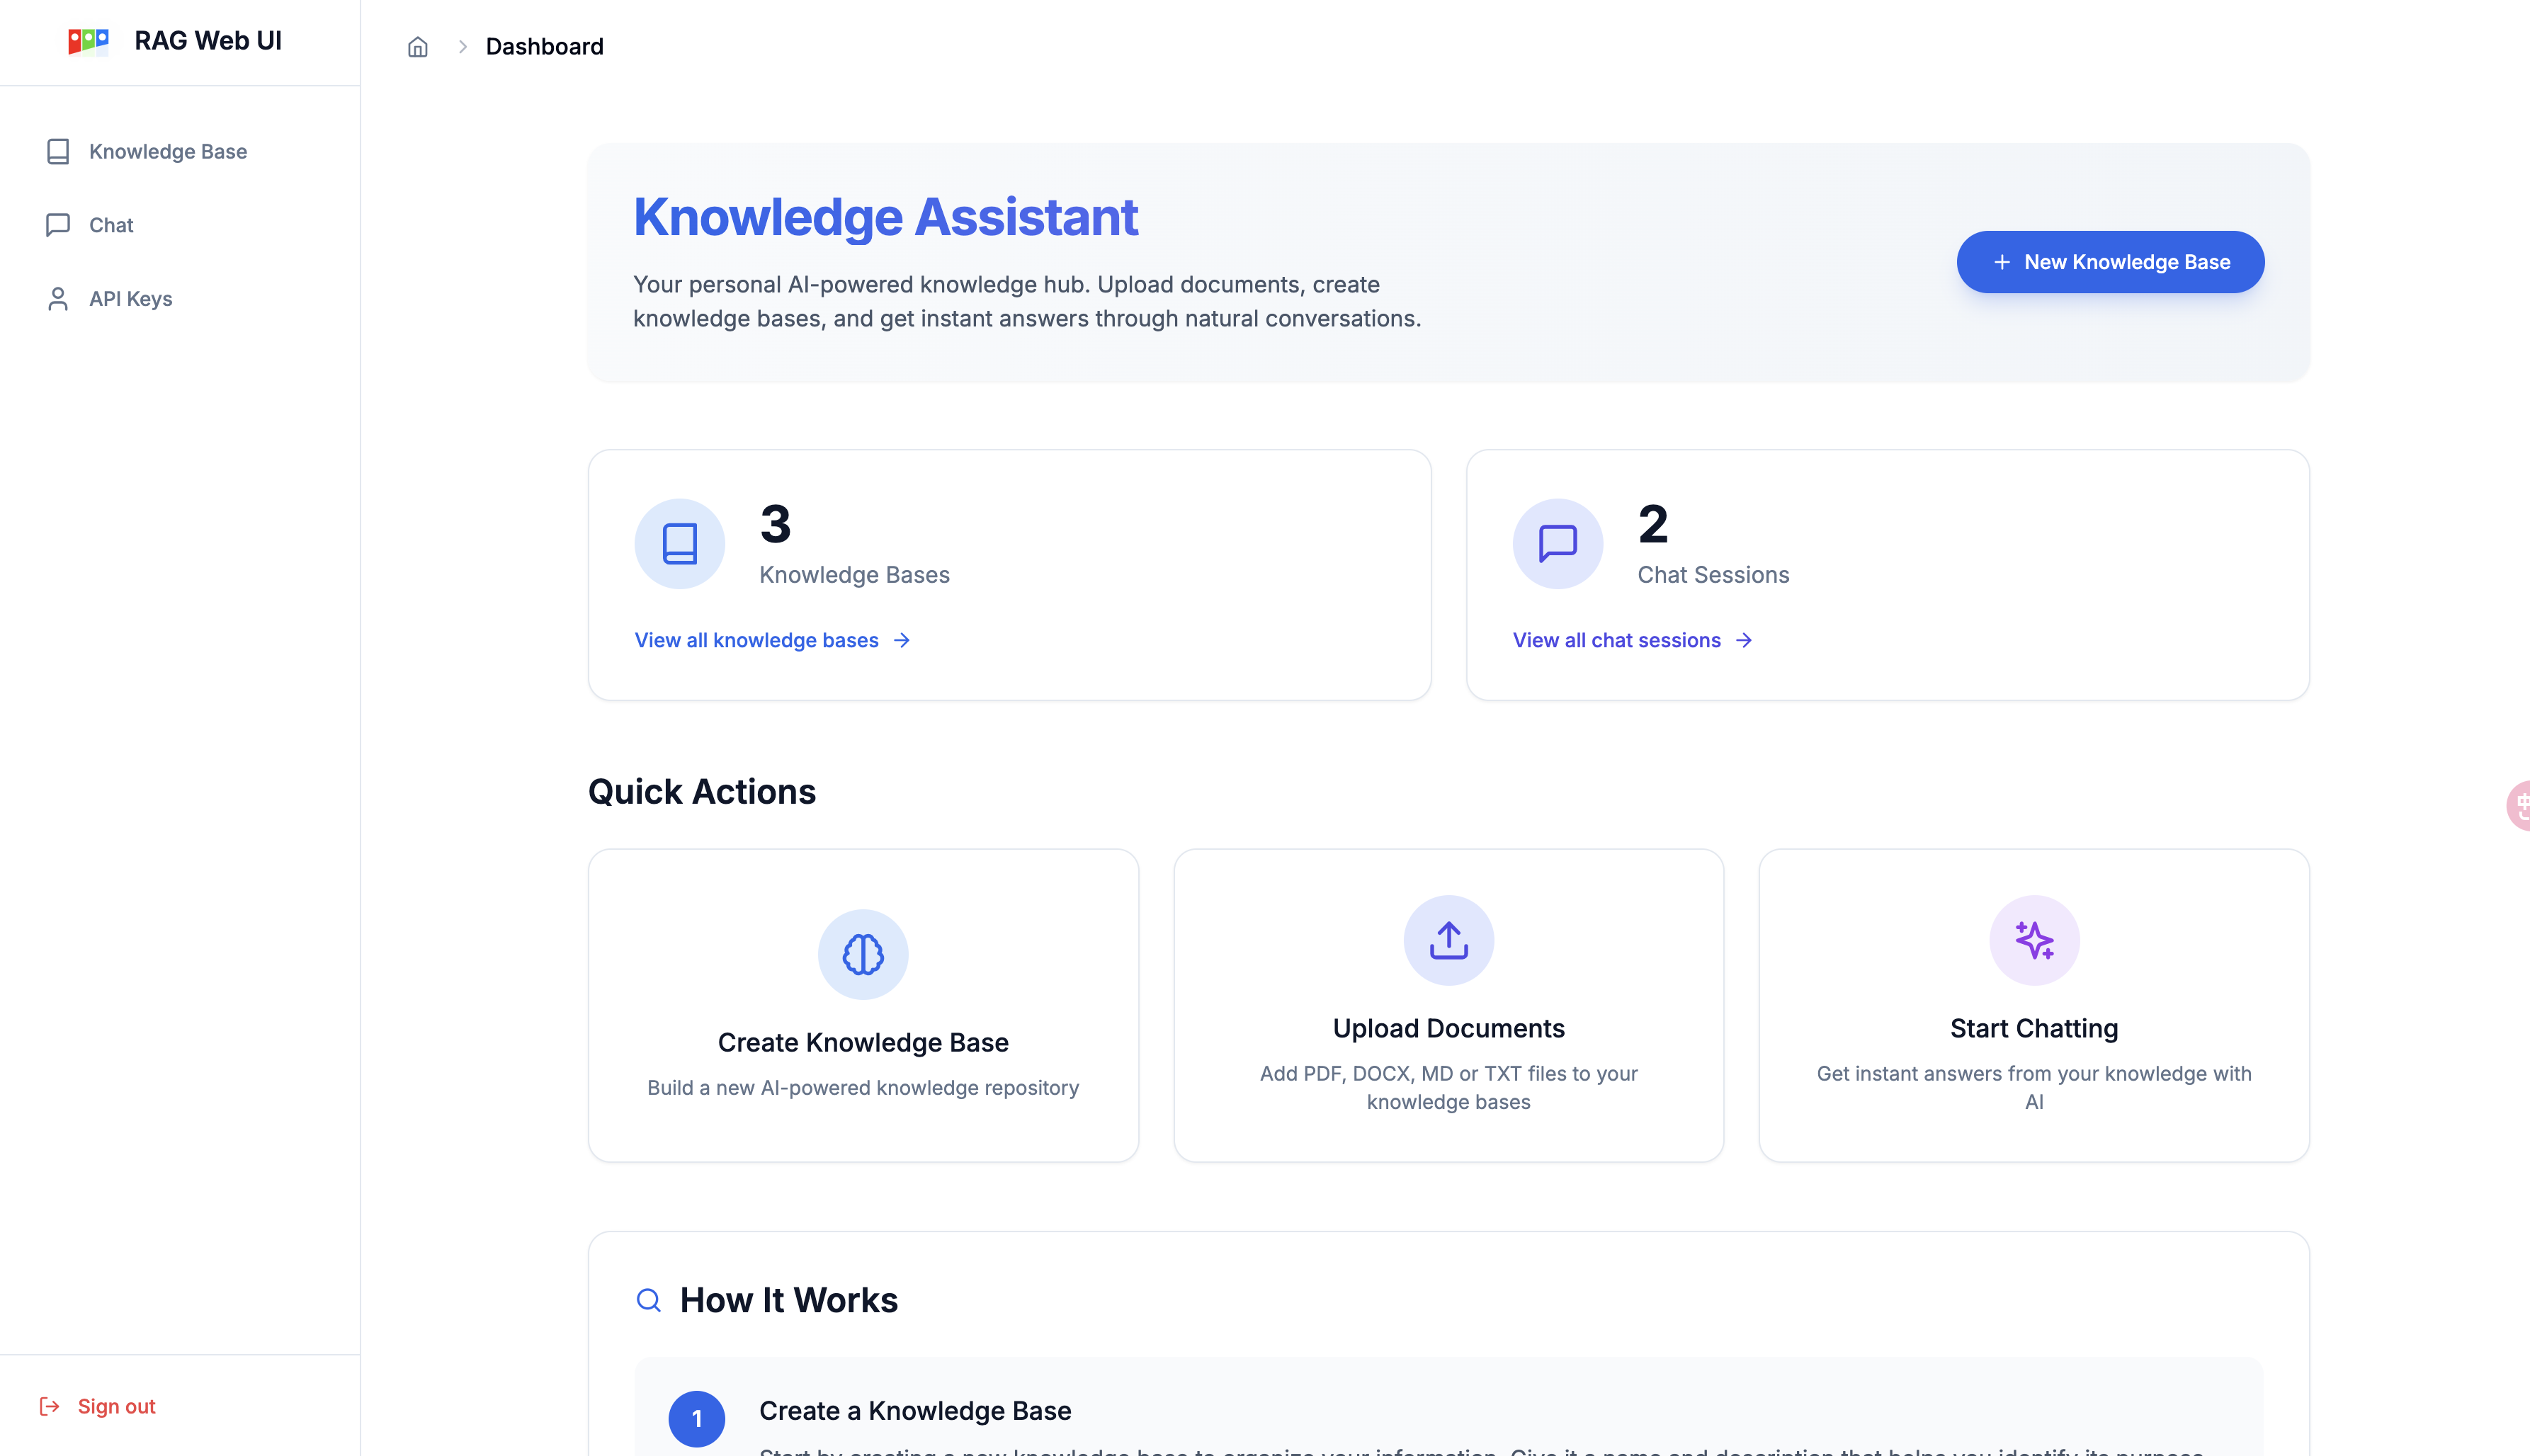Click the Dashboard breadcrumb label
2530x1456 pixels.
coord(544,47)
